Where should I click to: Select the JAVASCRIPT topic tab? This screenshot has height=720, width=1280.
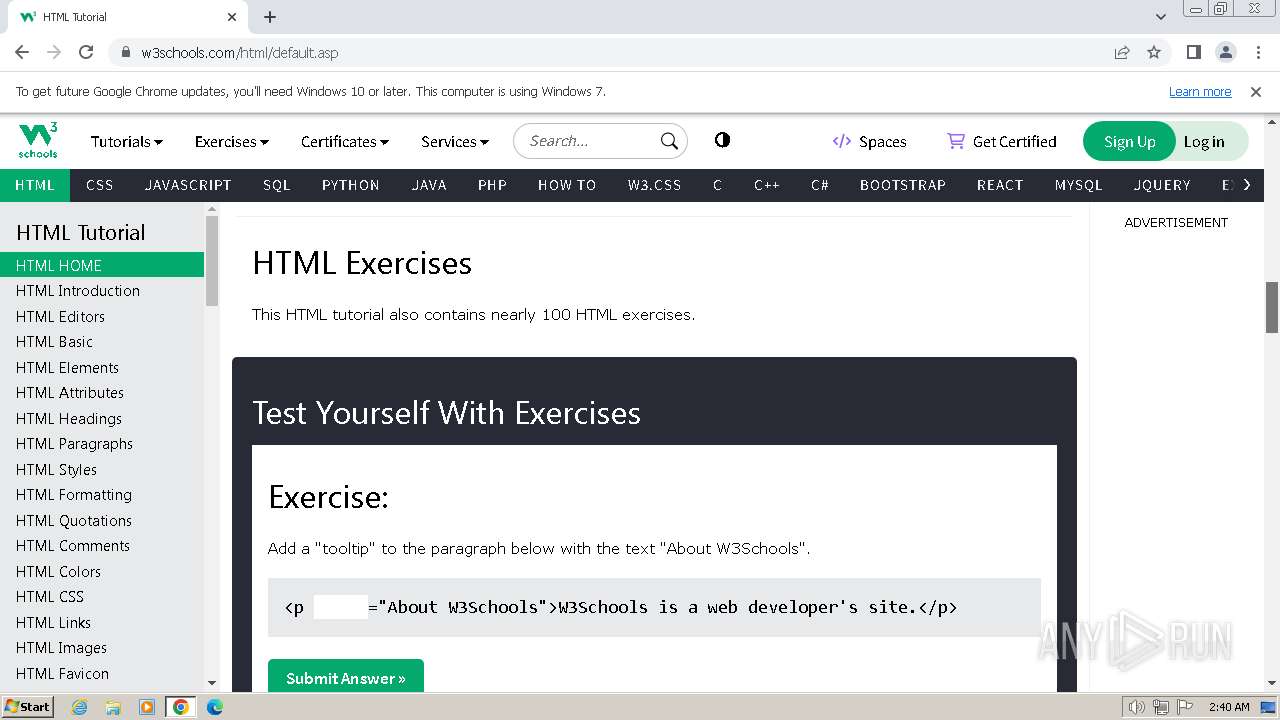coord(188,185)
